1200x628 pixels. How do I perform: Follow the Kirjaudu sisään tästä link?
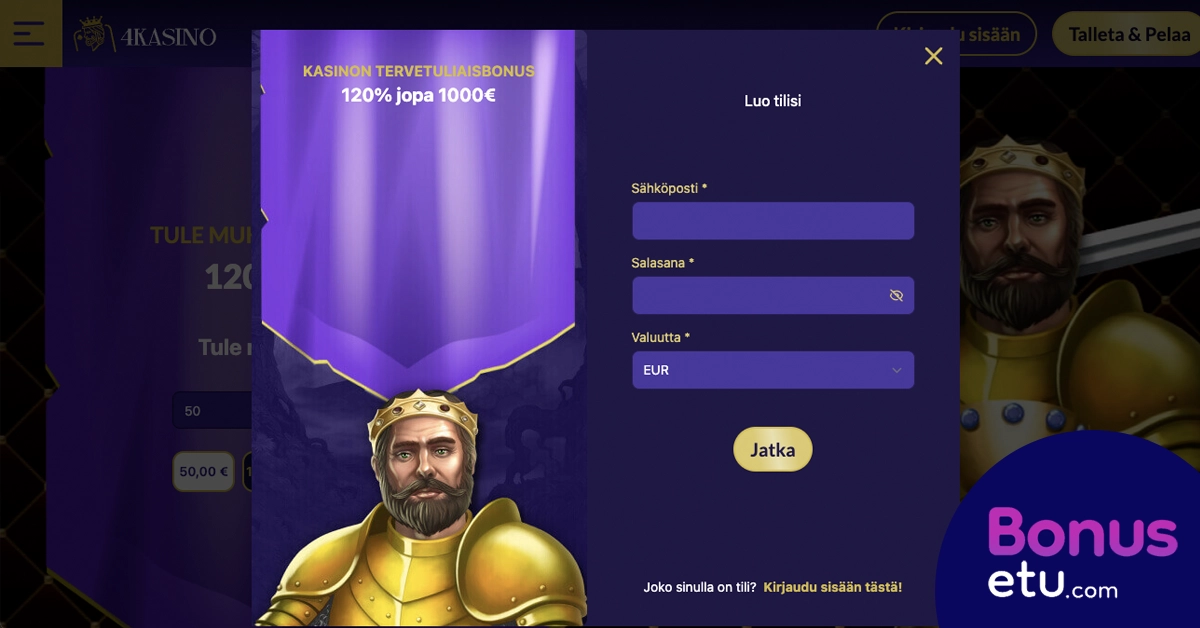tap(832, 587)
